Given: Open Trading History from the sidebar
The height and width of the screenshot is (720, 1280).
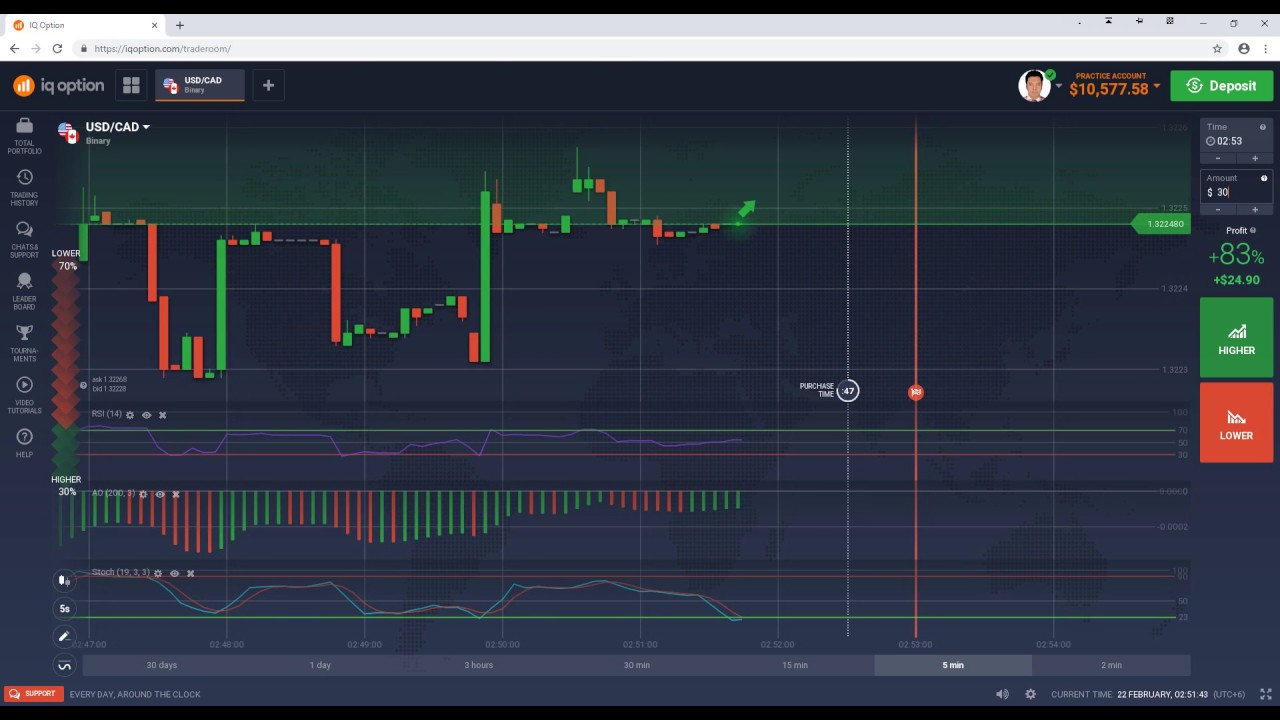Looking at the screenshot, I should tap(24, 187).
